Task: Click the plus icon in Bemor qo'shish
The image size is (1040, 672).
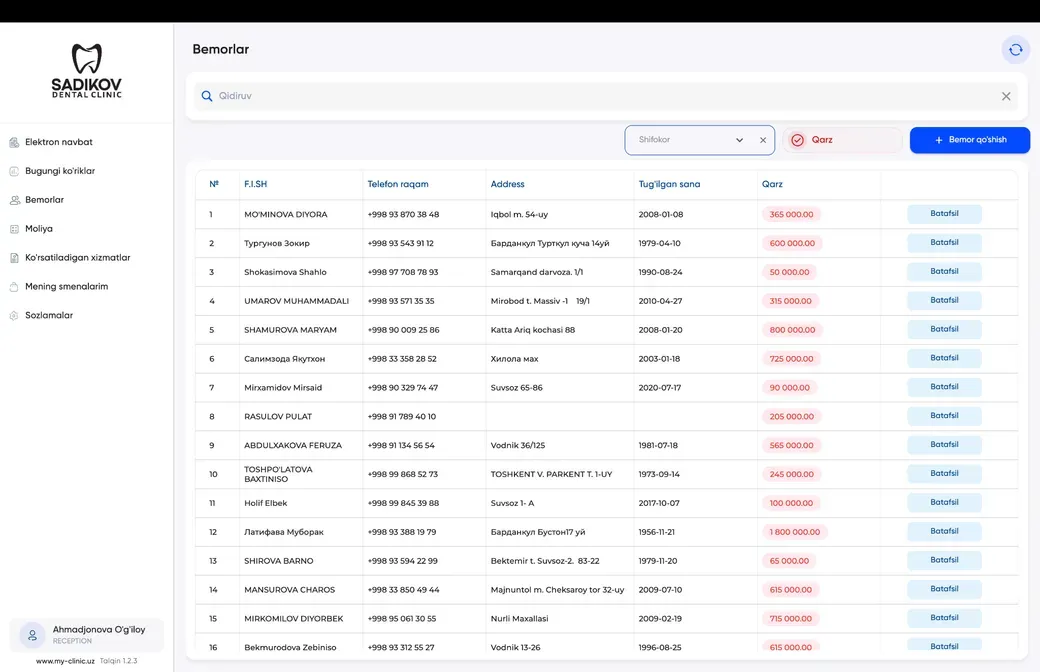Action: coord(939,140)
